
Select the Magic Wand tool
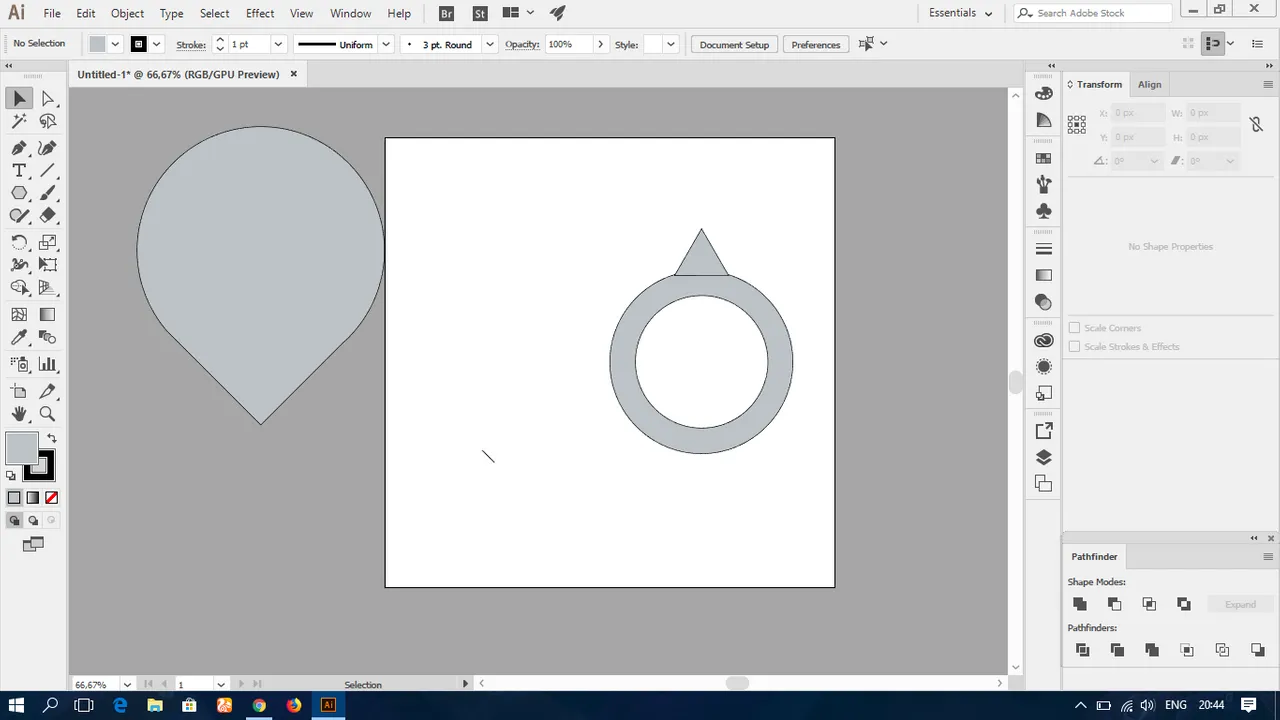pos(19,122)
